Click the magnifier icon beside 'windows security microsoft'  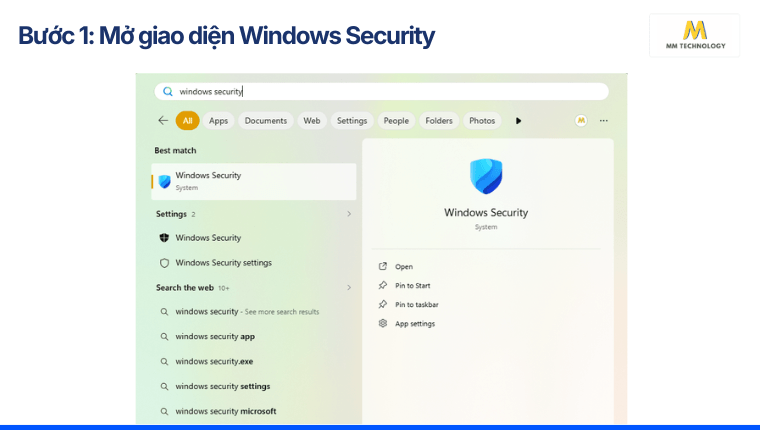pos(164,411)
